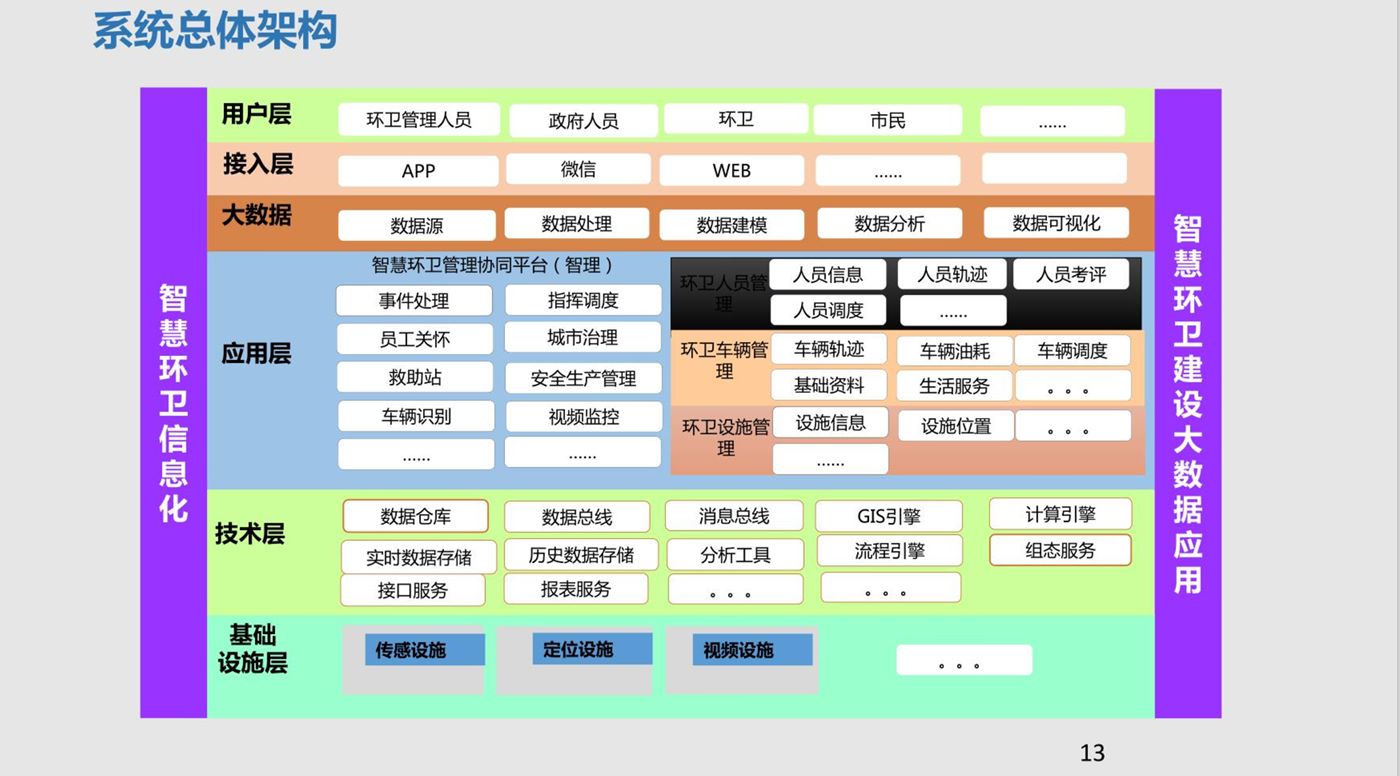
Task: Select the 实时数据存储 box
Action: (x=419, y=557)
